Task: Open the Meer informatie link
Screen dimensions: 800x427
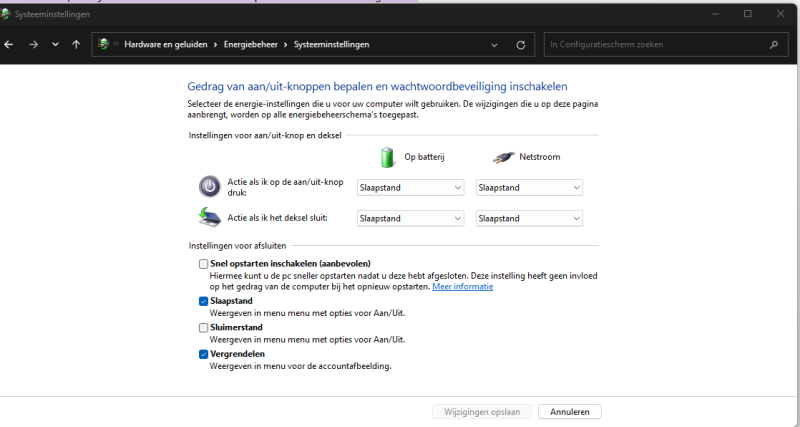Action: pos(462,287)
